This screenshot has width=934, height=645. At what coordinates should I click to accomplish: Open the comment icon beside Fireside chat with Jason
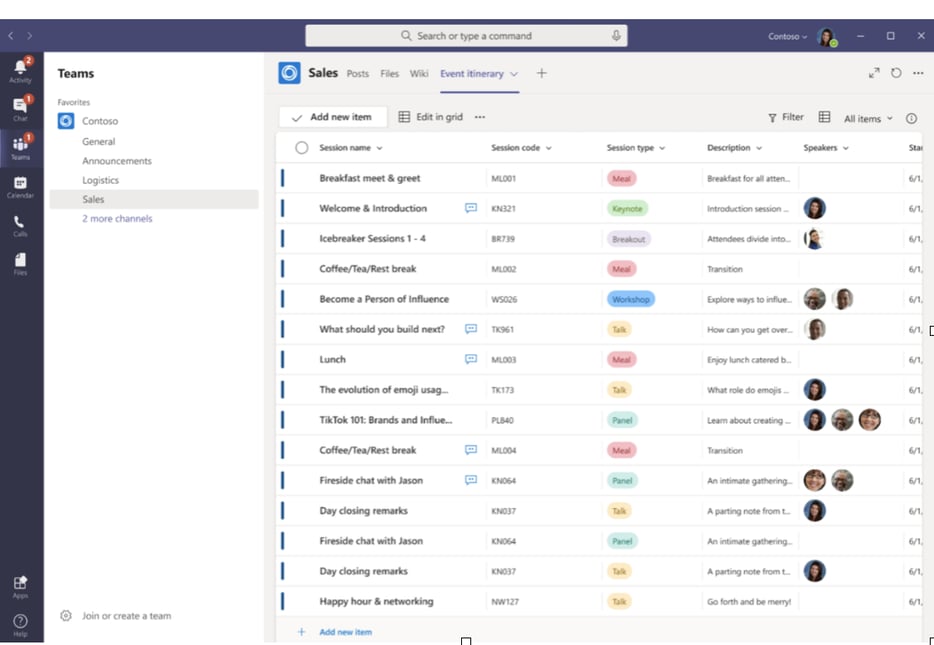tap(471, 481)
